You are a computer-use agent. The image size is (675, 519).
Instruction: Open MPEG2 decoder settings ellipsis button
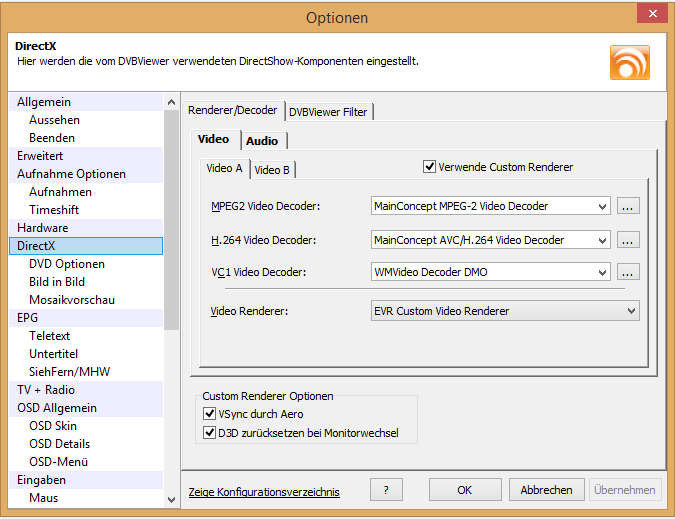628,206
